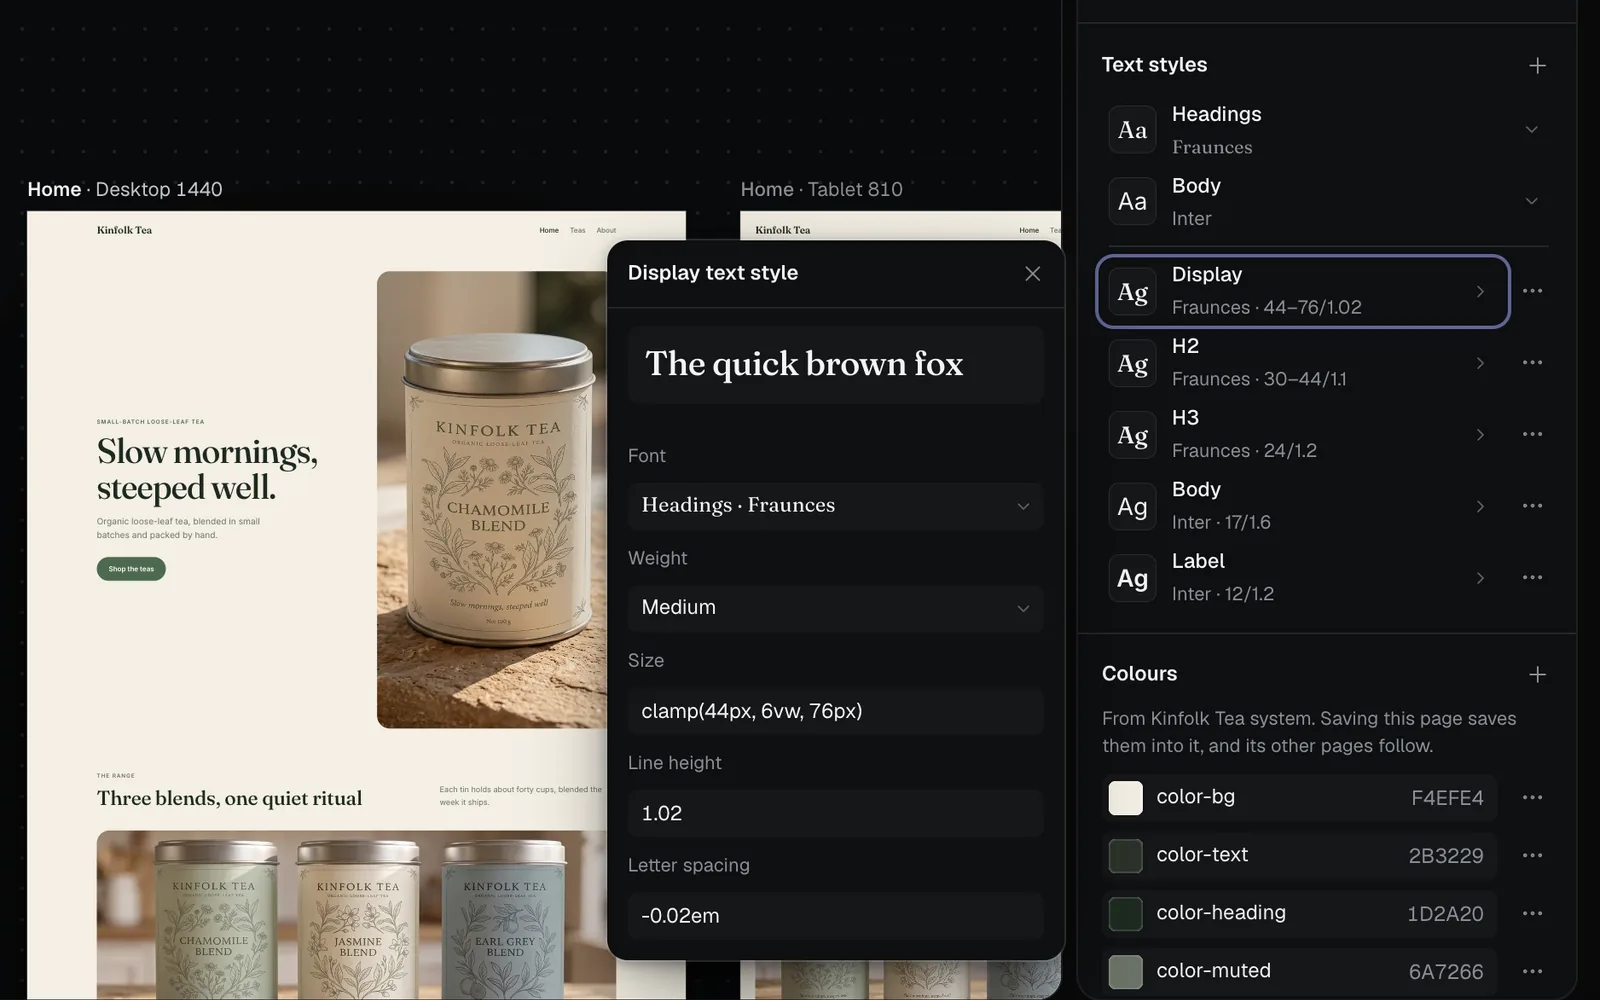1600x1000 pixels.
Task: Expand the Body Inter font chevron
Action: (1531, 202)
